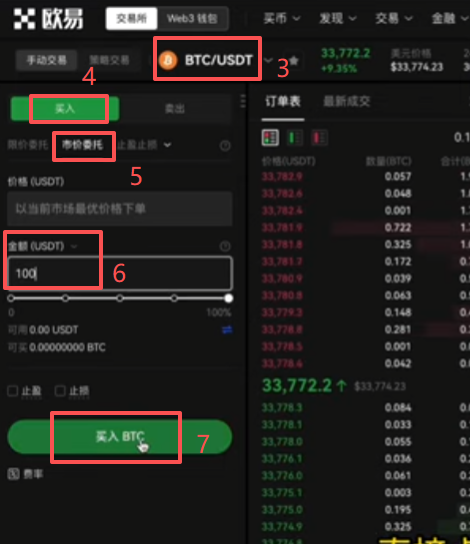The image size is (470, 544).
Task: Switch to 卖出 sell tab
Action: [175, 109]
